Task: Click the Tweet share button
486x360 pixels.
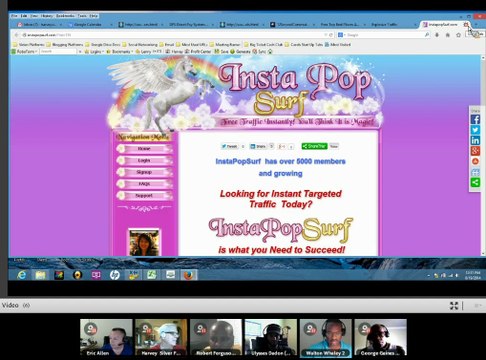Action: pos(229,146)
